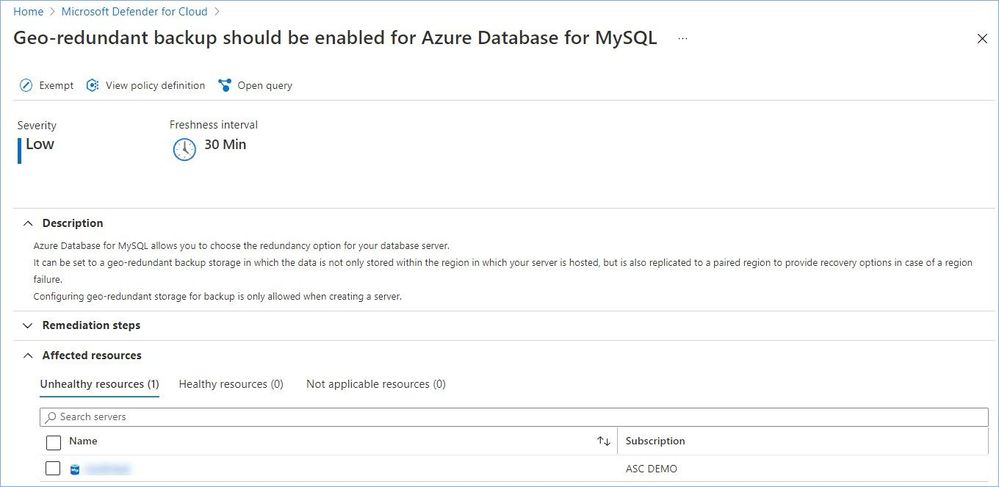Expand the Remediation steps section
This screenshot has width=999, height=487.
pyautogui.click(x=27, y=326)
